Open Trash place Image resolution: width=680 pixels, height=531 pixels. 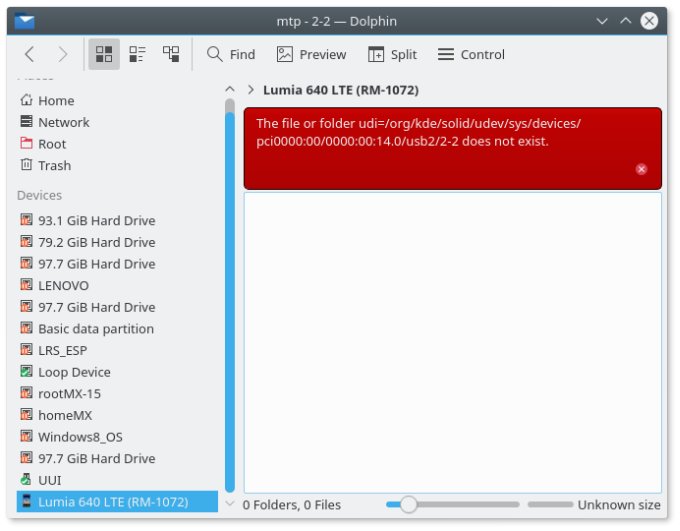pyautogui.click(x=117, y=166)
